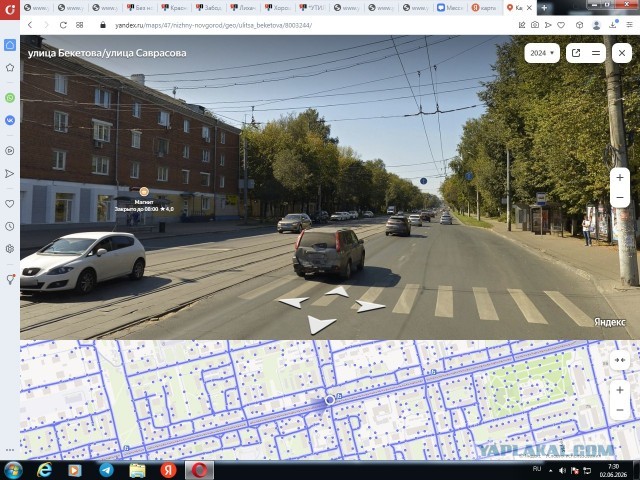640x480 pixels.
Task: Switch to the 'Без н' tab
Action: [x=140, y=8]
